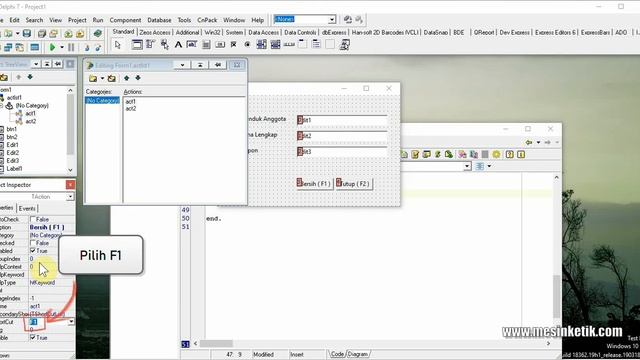Open the code editor class combo dropdown
This screenshot has height=360, width=640.
467,166
